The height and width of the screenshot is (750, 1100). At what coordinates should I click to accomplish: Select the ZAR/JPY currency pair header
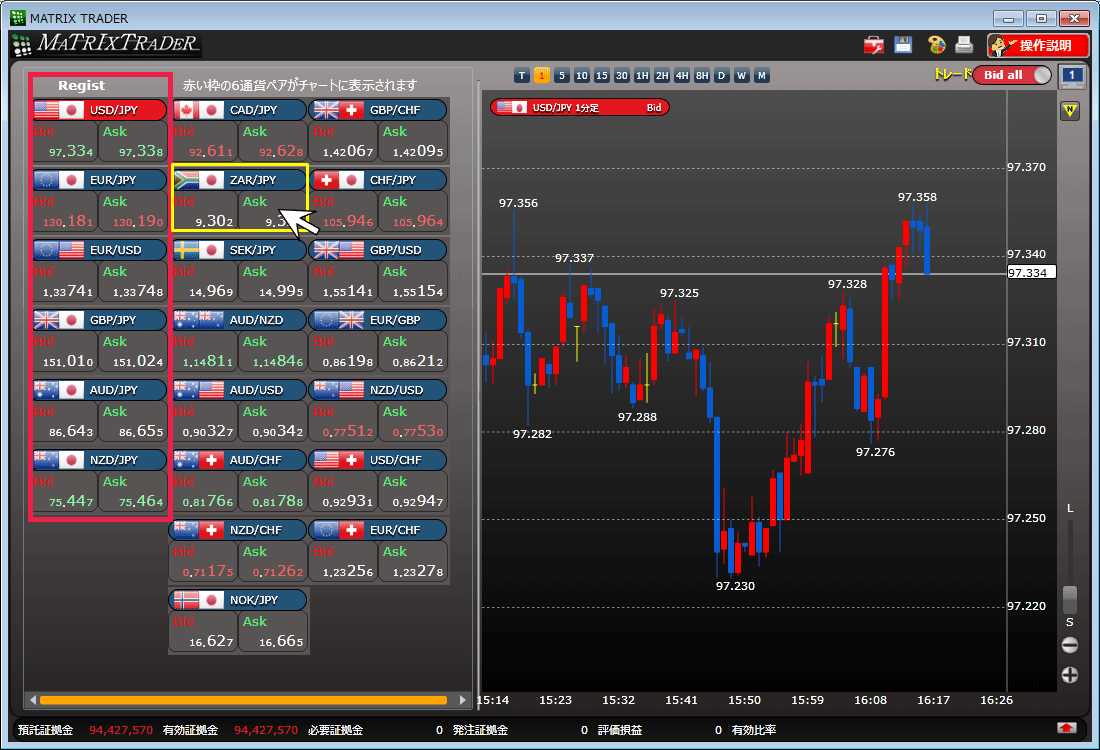tap(239, 180)
